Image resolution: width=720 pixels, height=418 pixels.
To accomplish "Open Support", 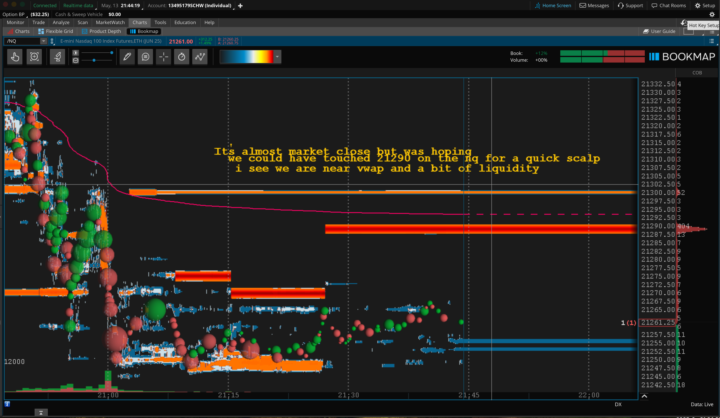I will [630, 6].
